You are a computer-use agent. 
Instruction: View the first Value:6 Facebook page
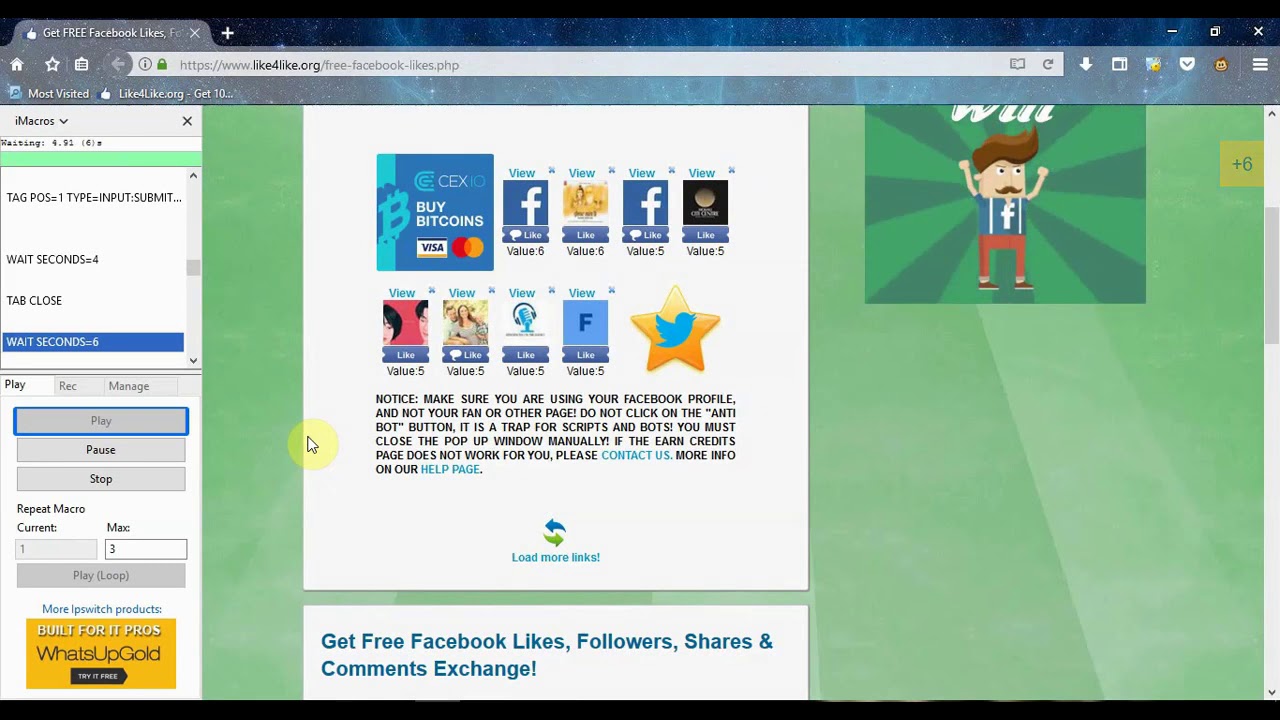(x=521, y=173)
